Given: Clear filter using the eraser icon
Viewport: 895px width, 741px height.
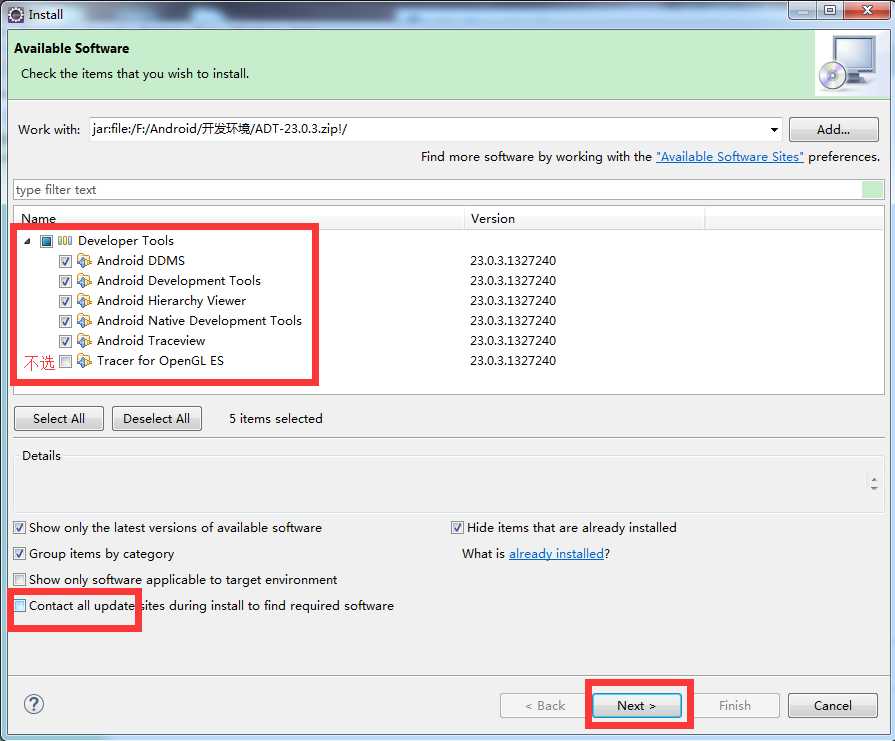Looking at the screenshot, I should 872,190.
